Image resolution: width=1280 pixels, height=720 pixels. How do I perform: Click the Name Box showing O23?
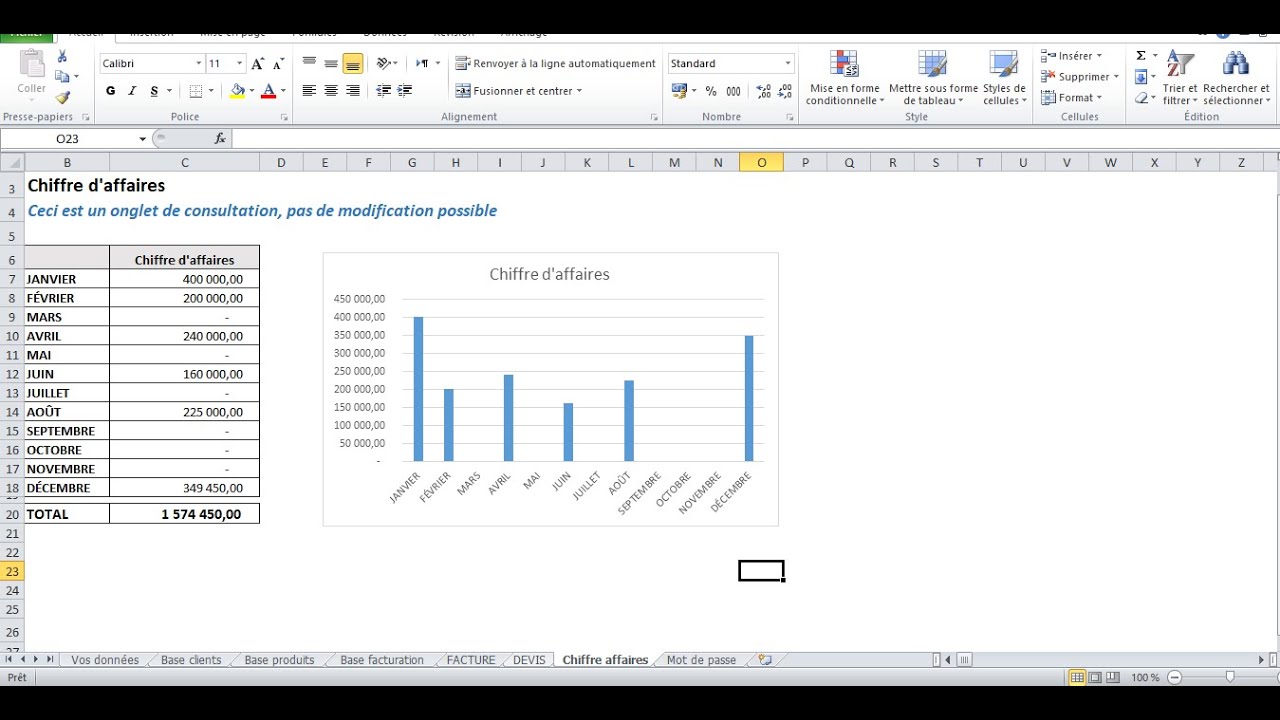click(68, 139)
